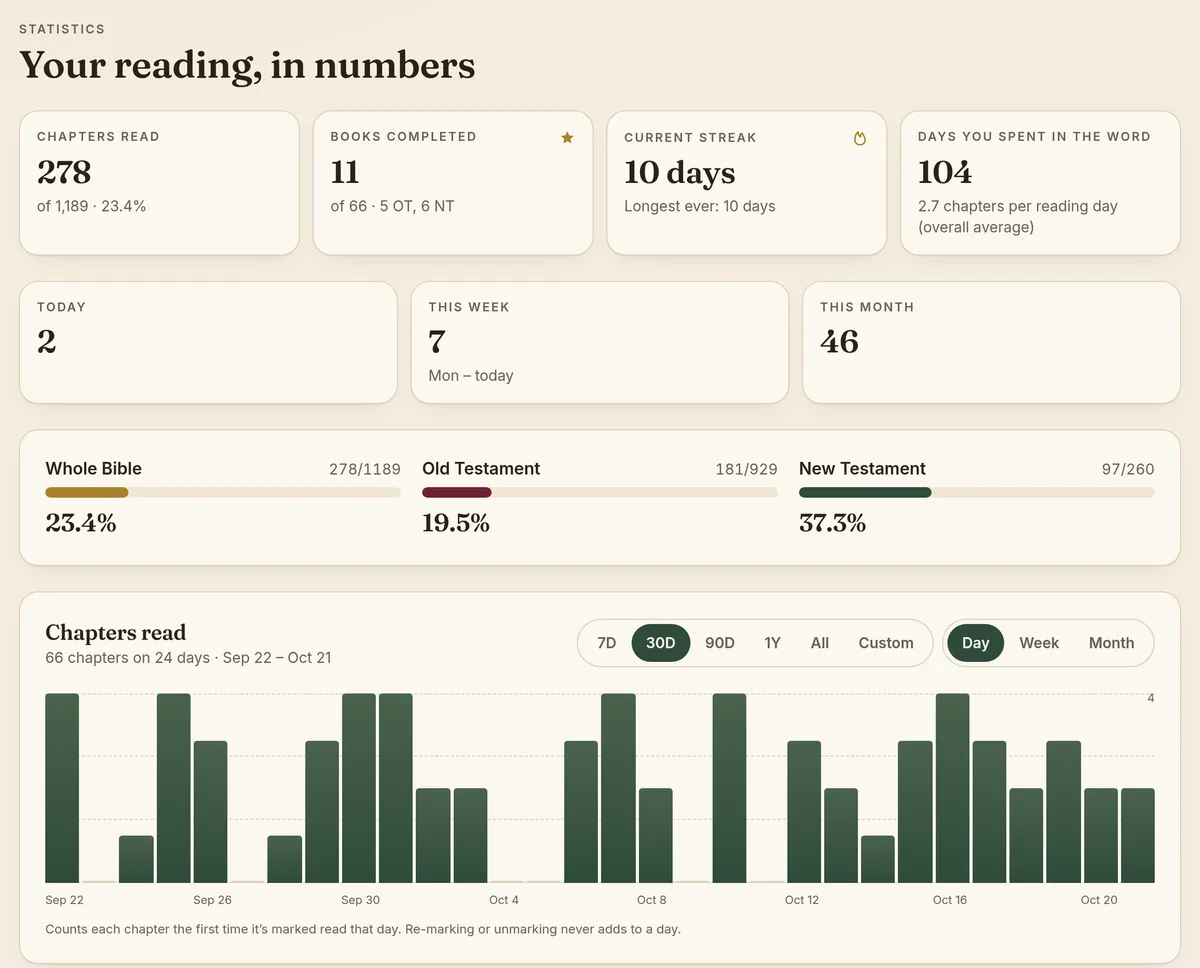Click the Oct 20 chart bar
This screenshot has height=968, width=1200.
coord(1101,835)
